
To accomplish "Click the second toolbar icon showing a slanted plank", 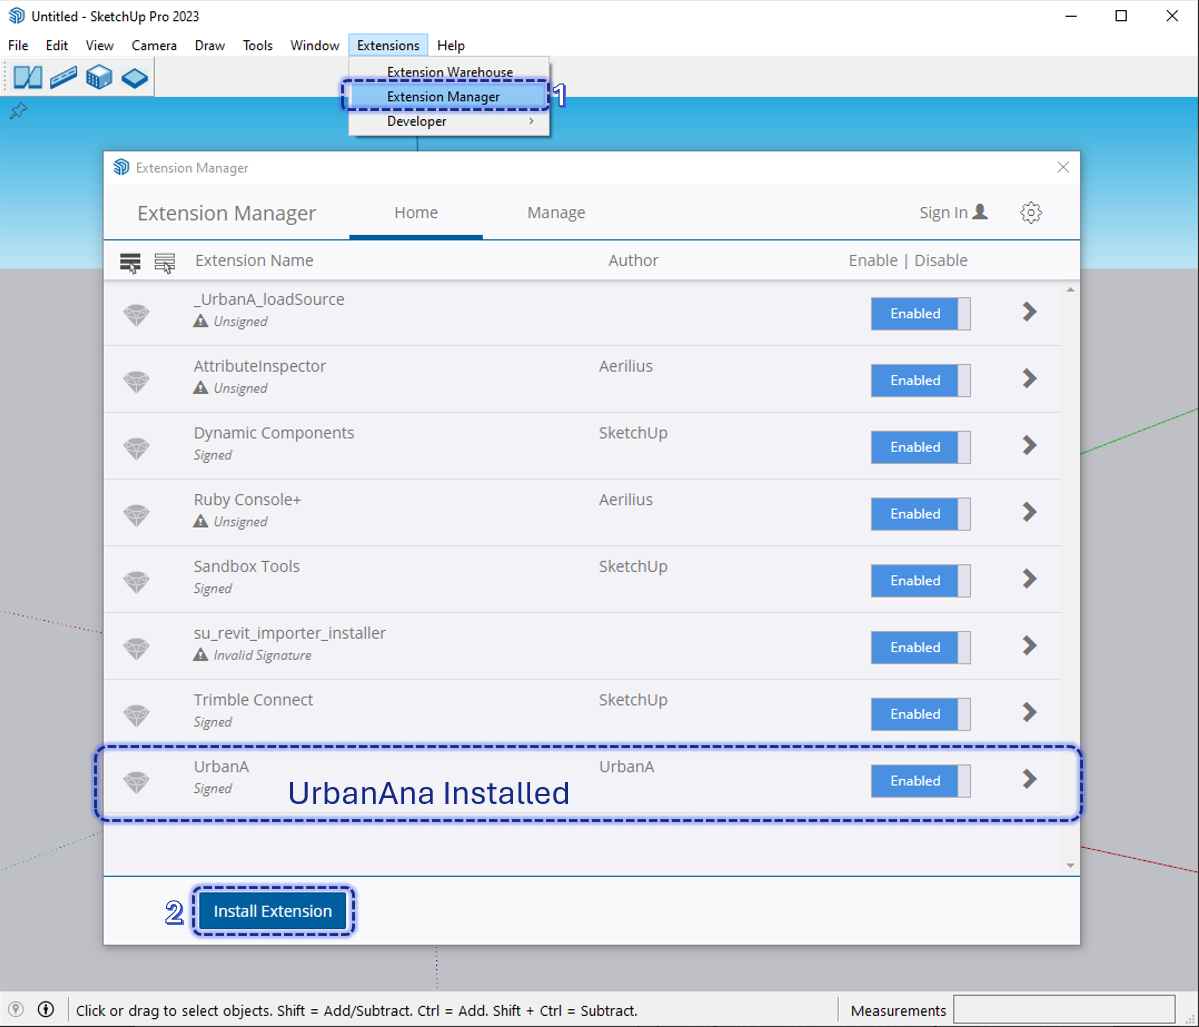I will tap(63, 77).
